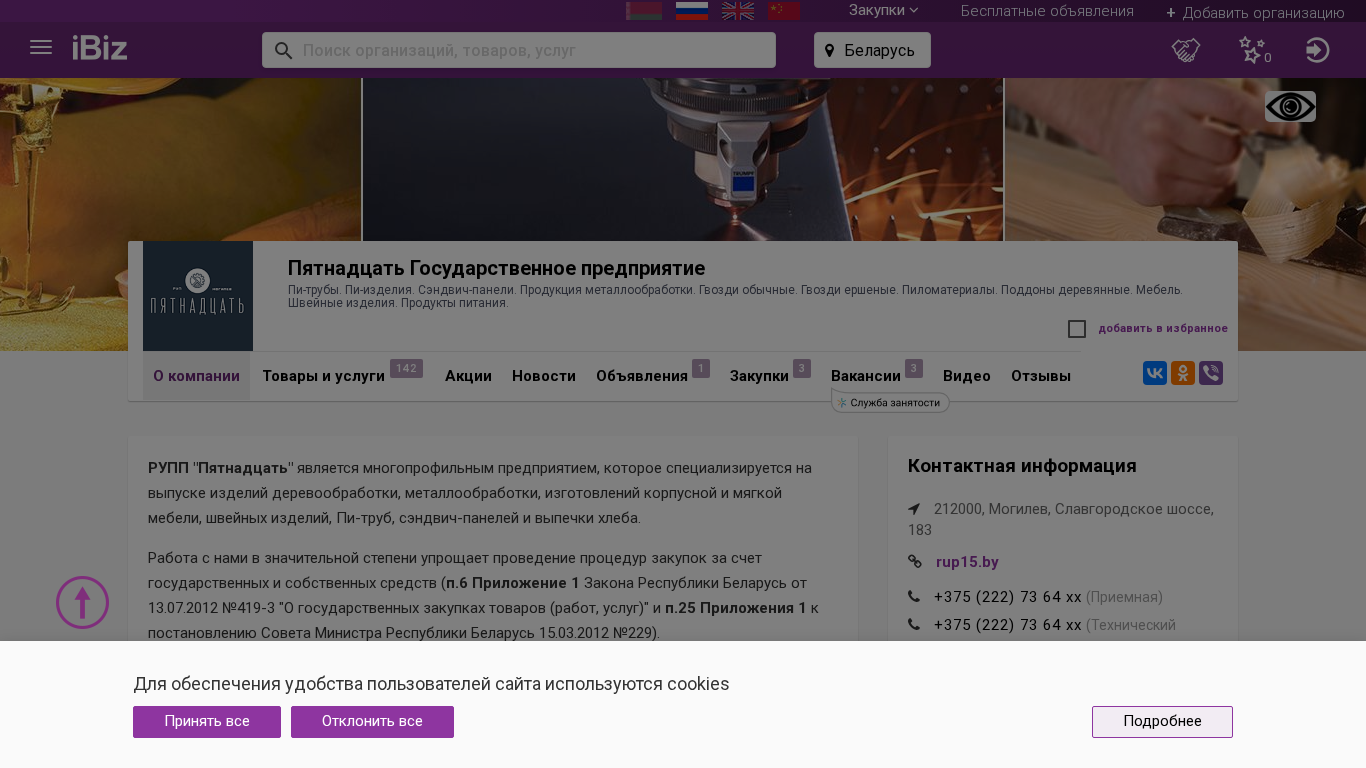Click the Служба занятости badge
1366x768 pixels.
[890, 402]
